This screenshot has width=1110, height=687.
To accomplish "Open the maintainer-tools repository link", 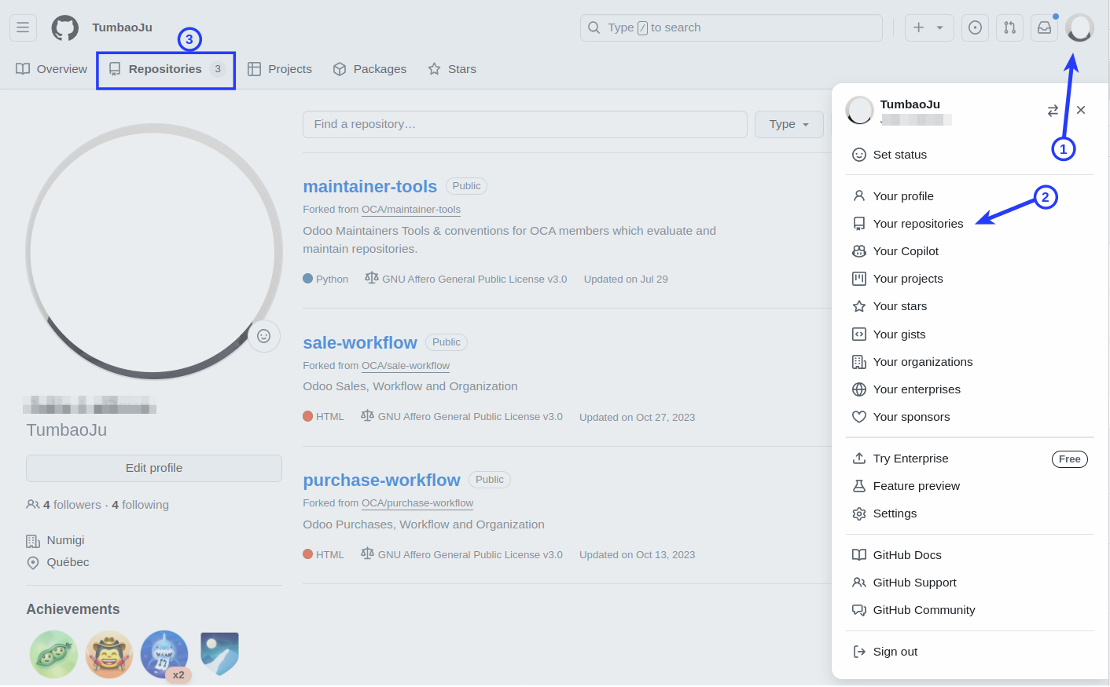I will (x=370, y=186).
